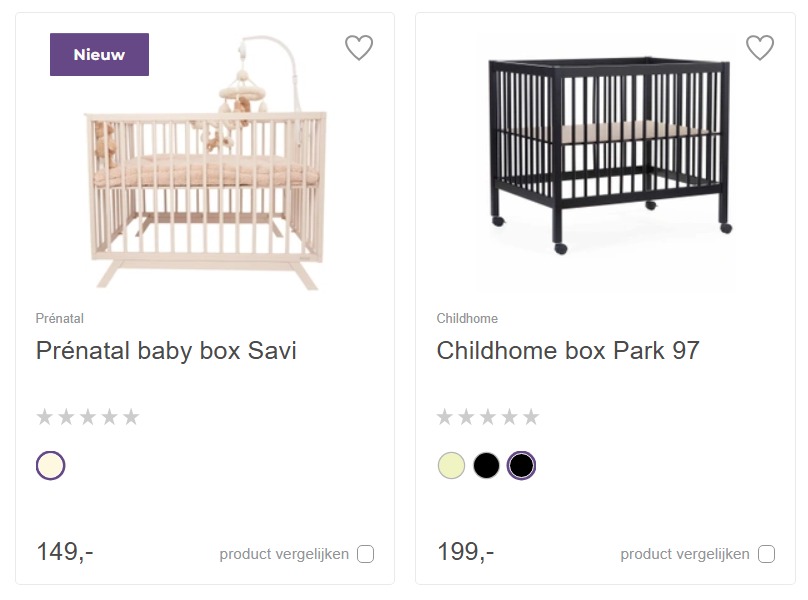
Task: Open the Childhome box Park 97 title link
Action: [568, 351]
